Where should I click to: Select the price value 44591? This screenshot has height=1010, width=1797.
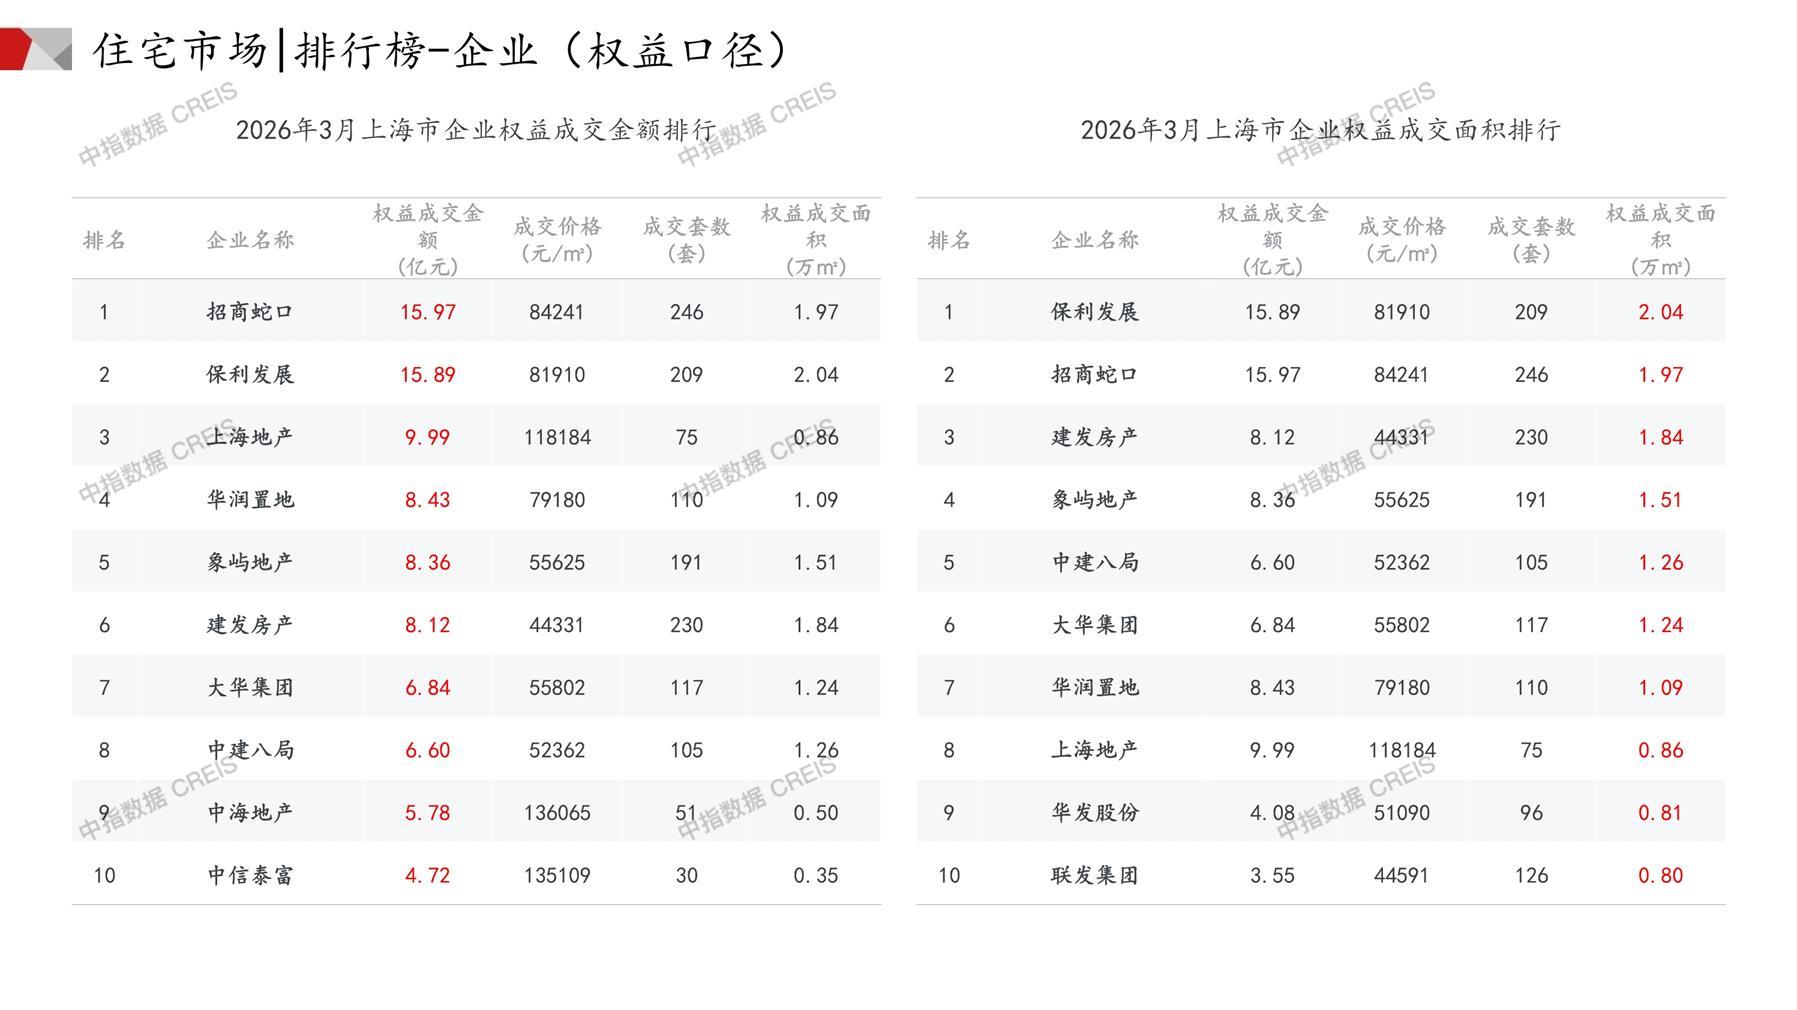(1401, 876)
